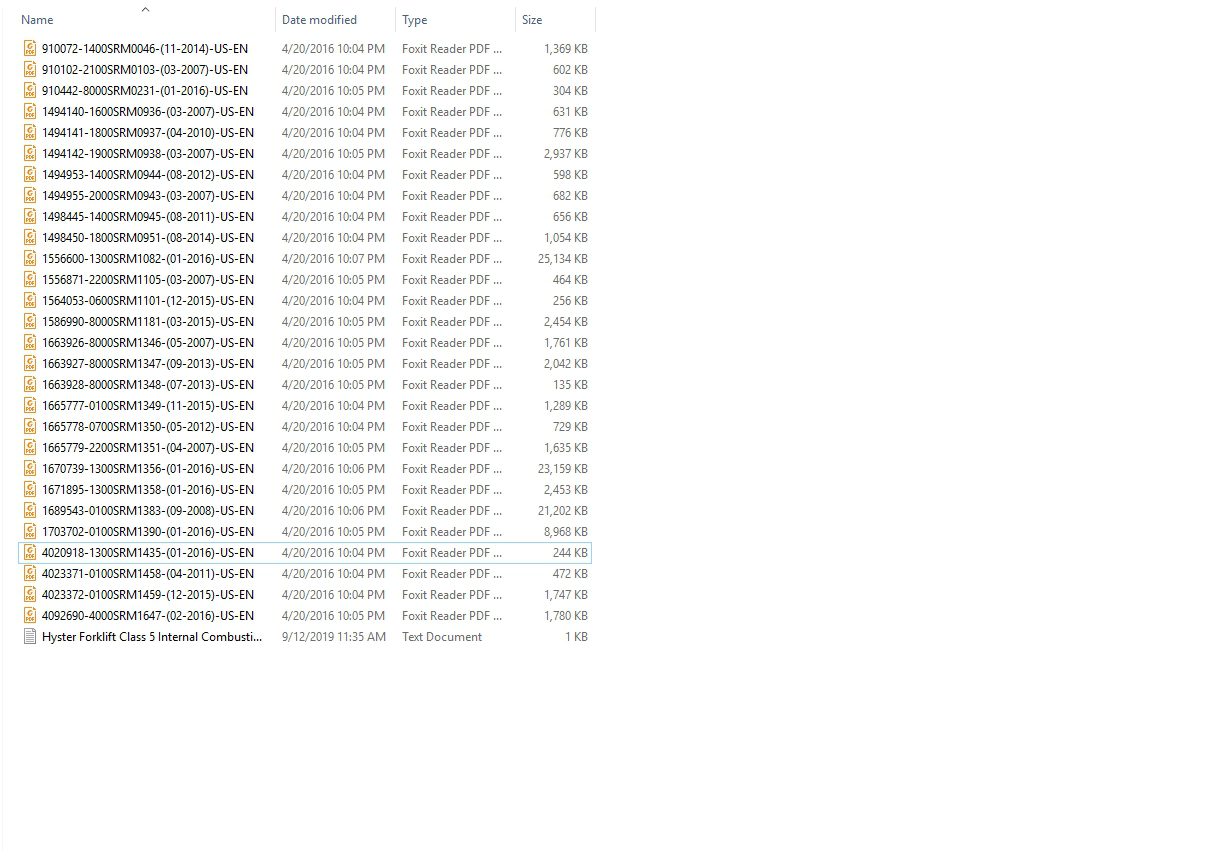Screen dimensions: 1222x868
Task: Select file name 4023371-0100SRM1458-(04-2011)-US-EN
Action: pos(148,573)
